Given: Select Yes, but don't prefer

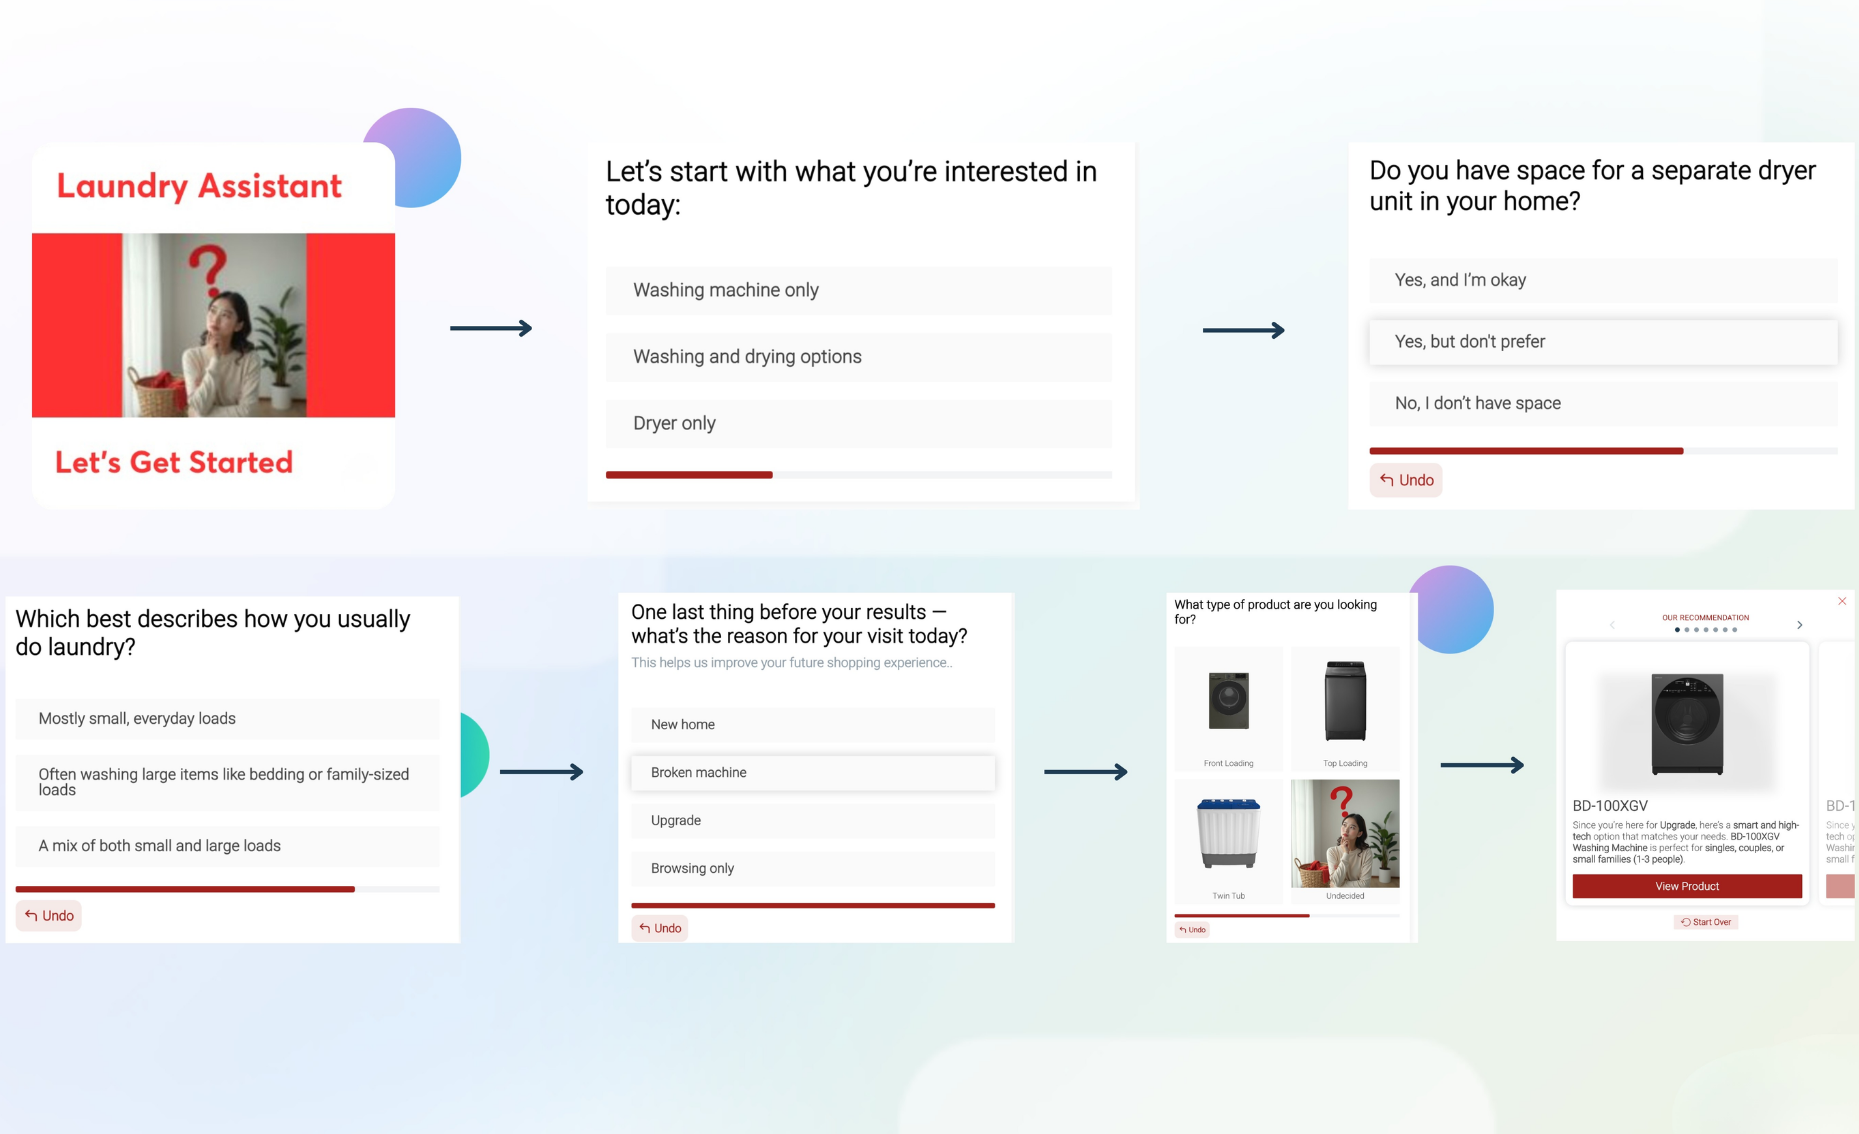Looking at the screenshot, I should pos(1603,342).
